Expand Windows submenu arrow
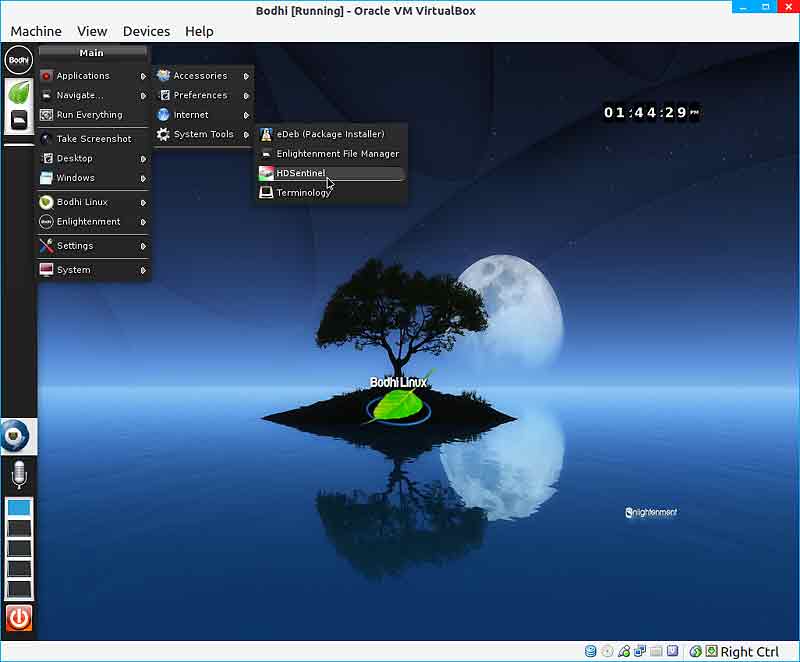Screen dimensions: 800x662 pos(143,179)
